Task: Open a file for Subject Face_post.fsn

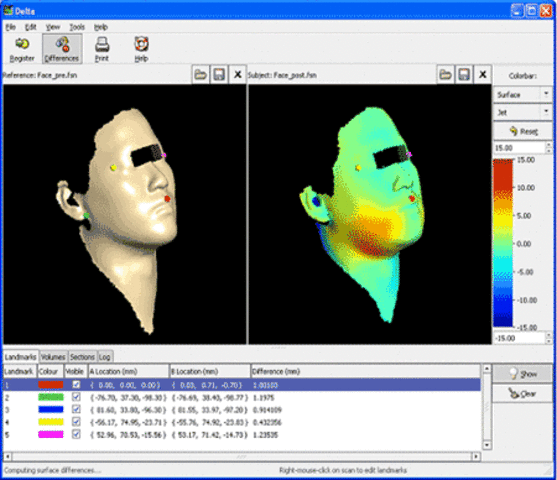Action: 445,75
